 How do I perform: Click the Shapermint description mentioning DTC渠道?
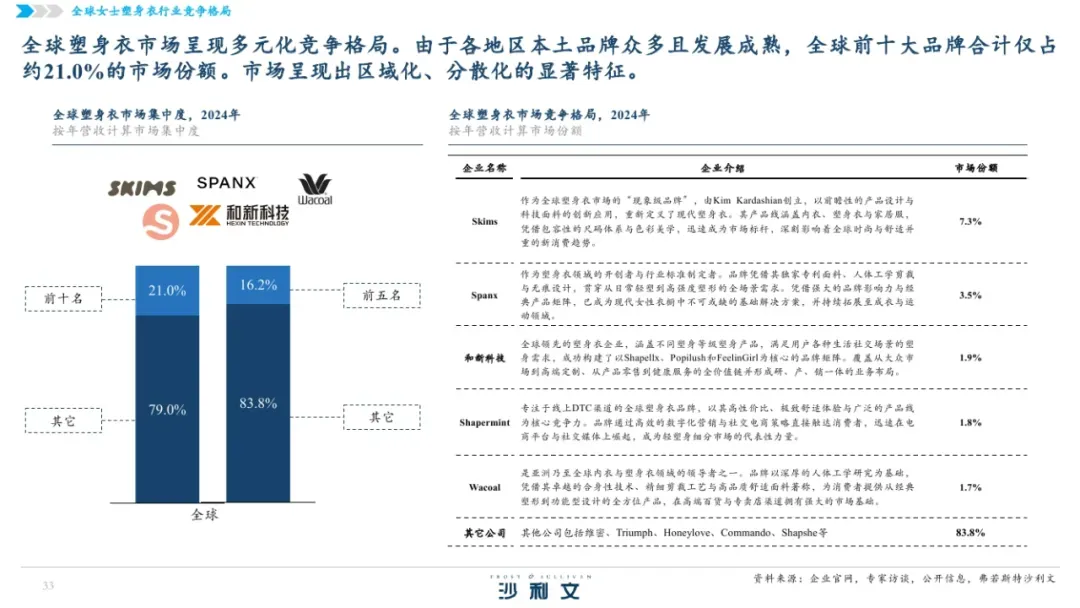(717, 422)
